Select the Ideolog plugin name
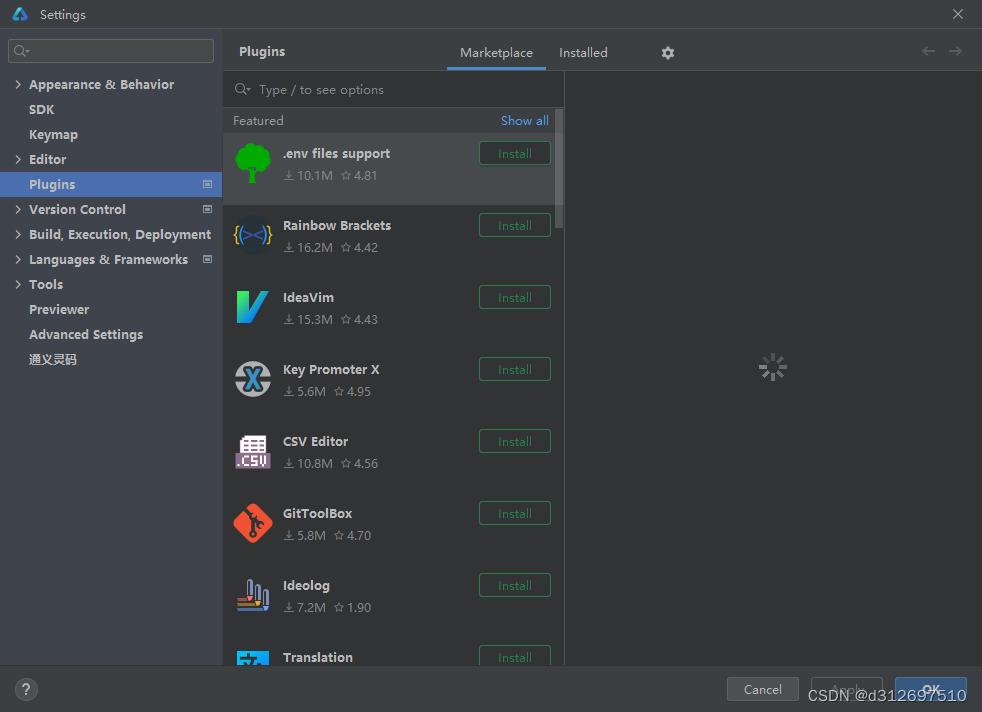This screenshot has width=982, height=712. pos(306,586)
